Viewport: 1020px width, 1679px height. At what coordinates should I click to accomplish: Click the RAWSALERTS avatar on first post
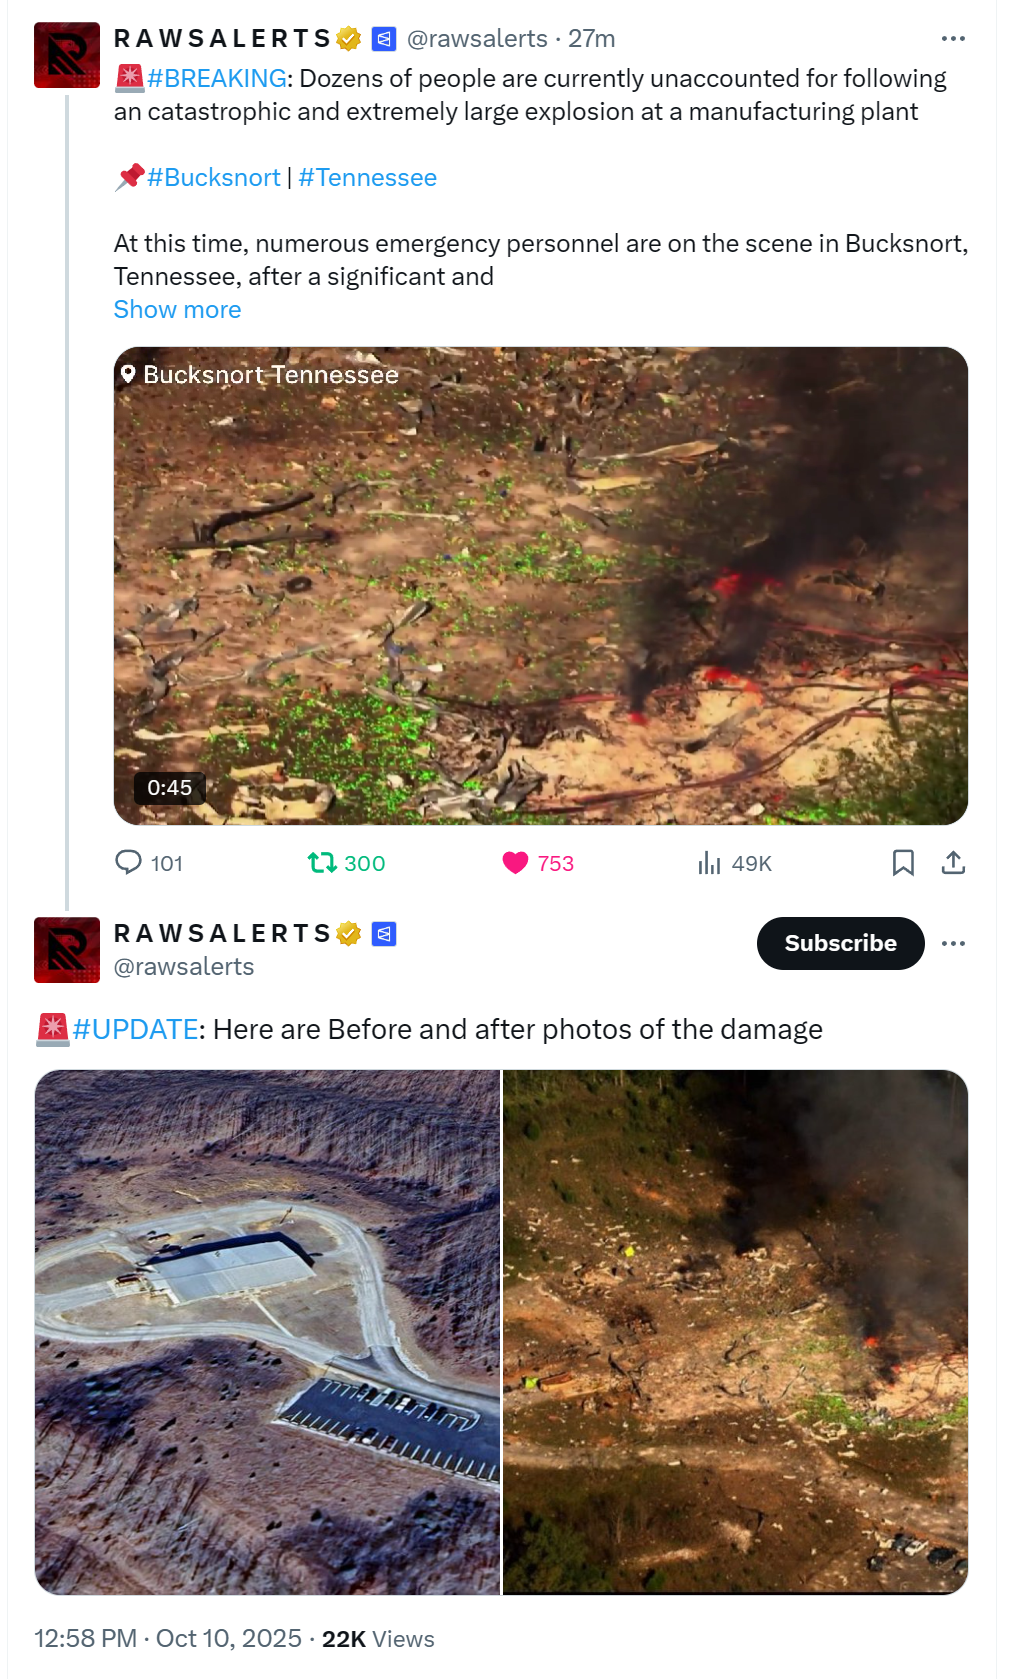coord(67,55)
